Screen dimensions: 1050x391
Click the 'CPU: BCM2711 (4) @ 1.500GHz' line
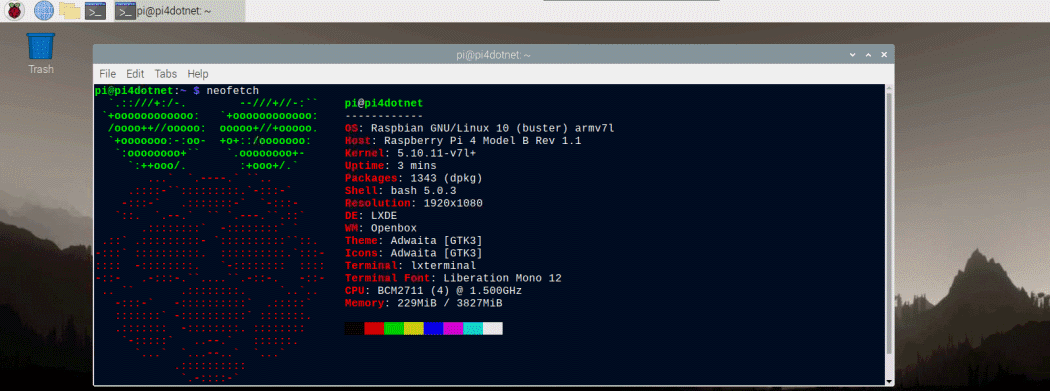[433, 291]
